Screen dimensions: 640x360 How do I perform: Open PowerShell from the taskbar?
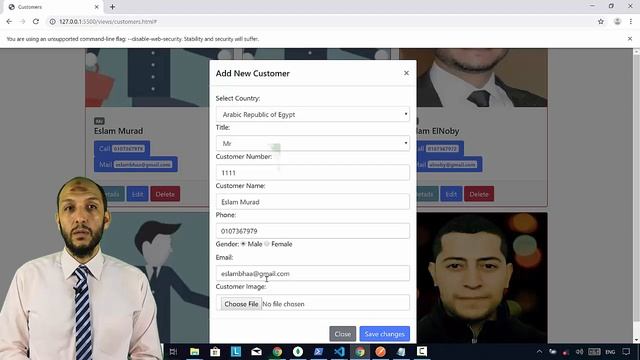318,351
